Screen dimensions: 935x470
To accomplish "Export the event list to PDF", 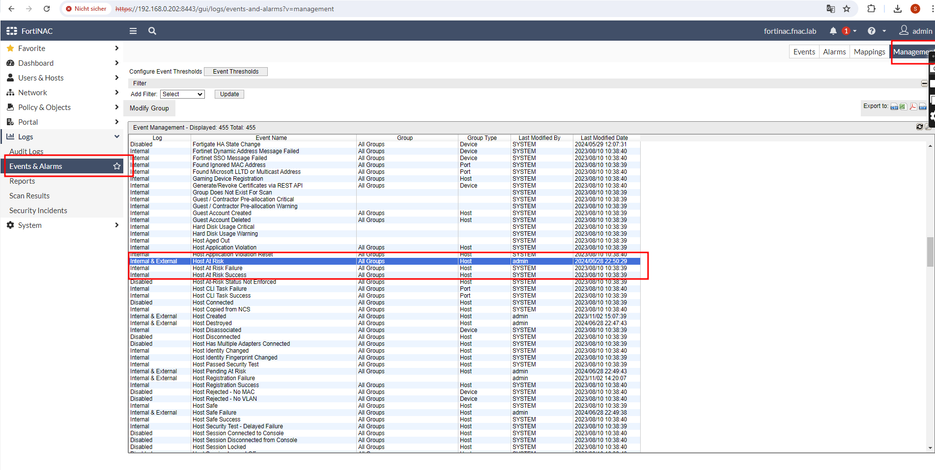I will [913, 106].
